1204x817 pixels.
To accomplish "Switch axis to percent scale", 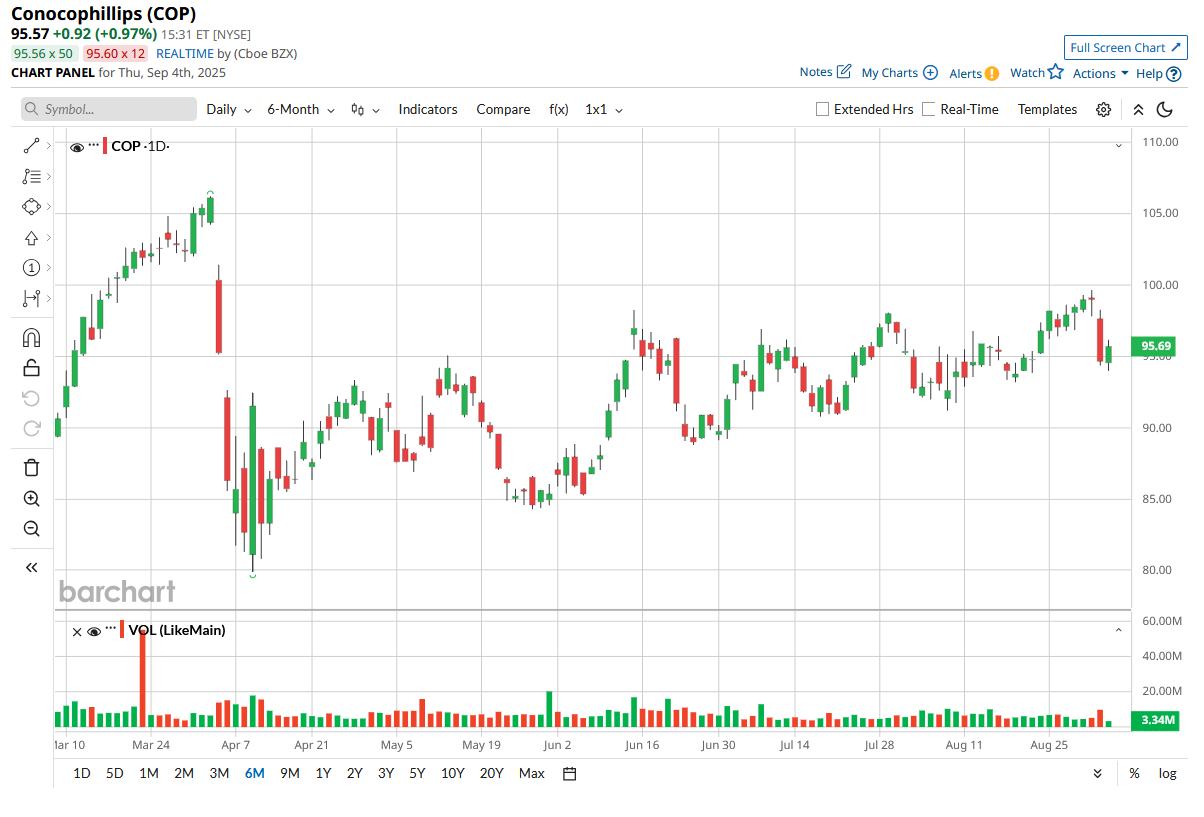I will click(1134, 773).
